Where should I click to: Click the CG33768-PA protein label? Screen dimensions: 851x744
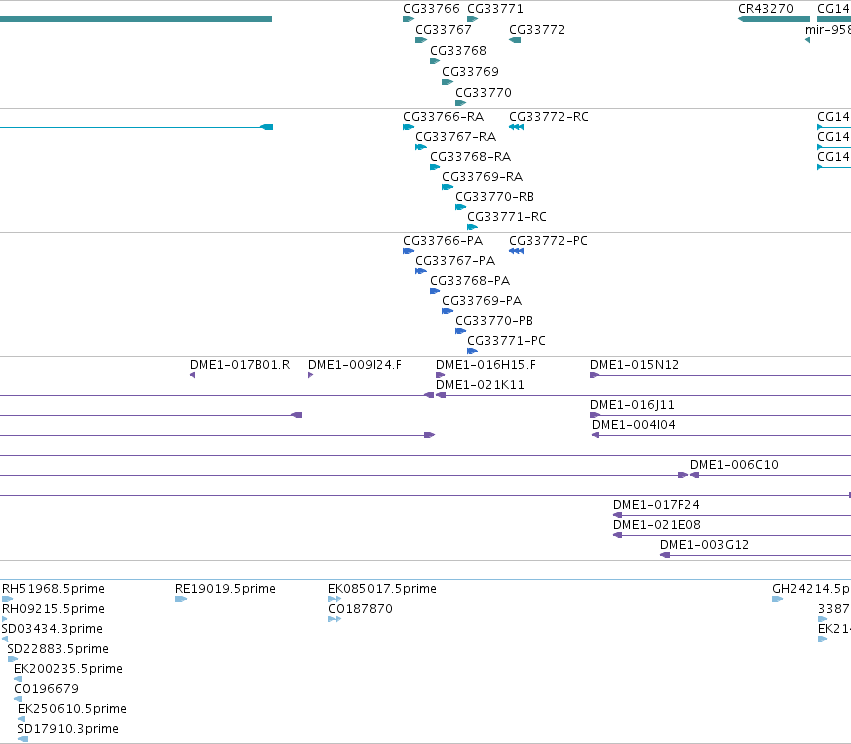pyautogui.click(x=470, y=281)
